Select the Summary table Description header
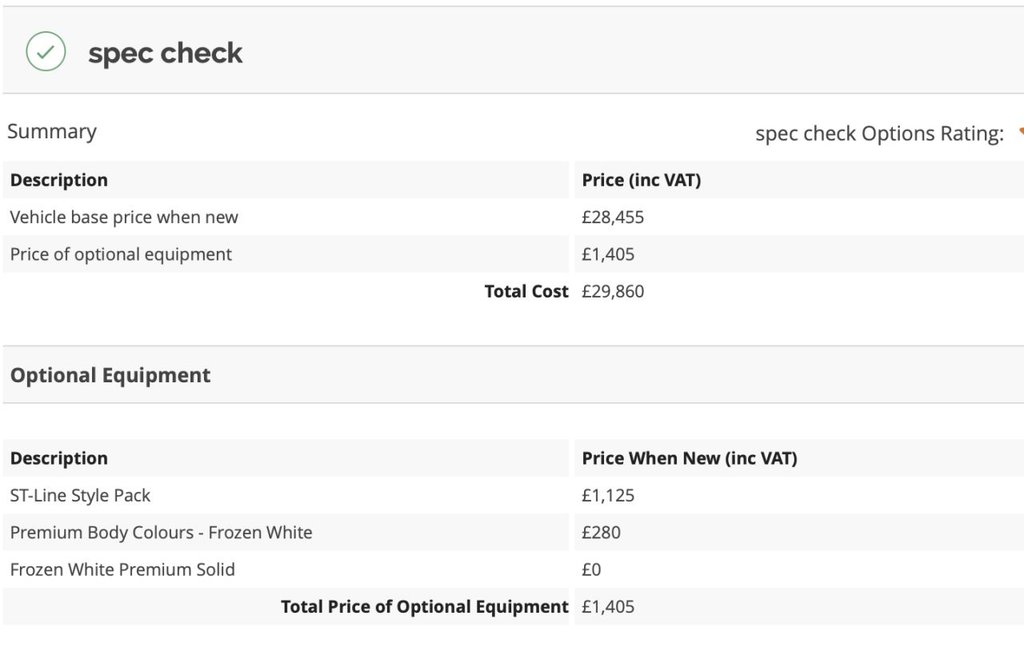Image resolution: width=1024 pixels, height=659 pixels. [59, 180]
